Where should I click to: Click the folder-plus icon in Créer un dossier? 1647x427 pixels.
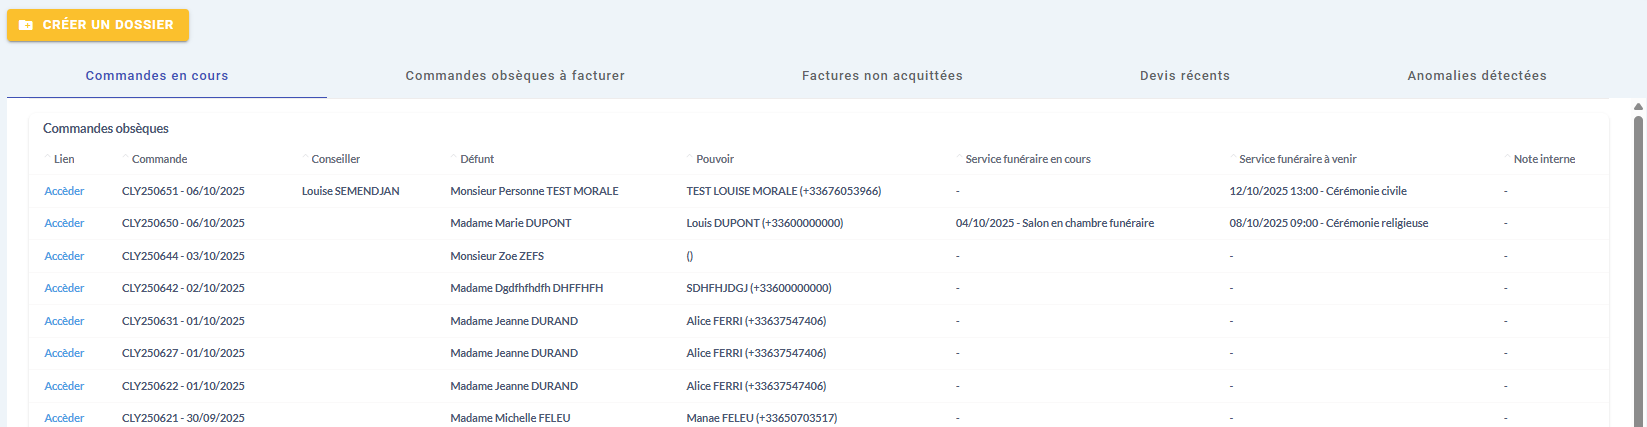[26, 25]
